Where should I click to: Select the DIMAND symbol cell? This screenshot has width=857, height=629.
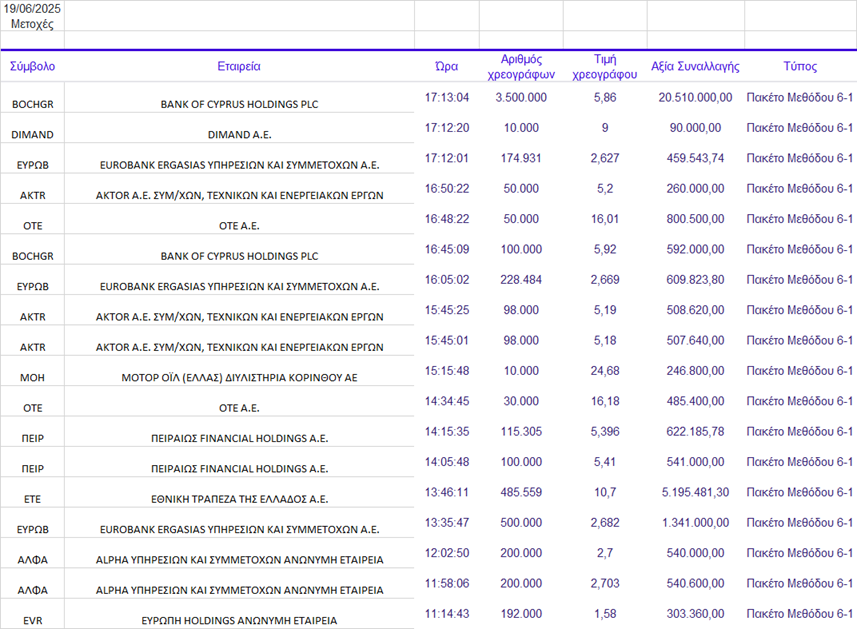point(32,134)
